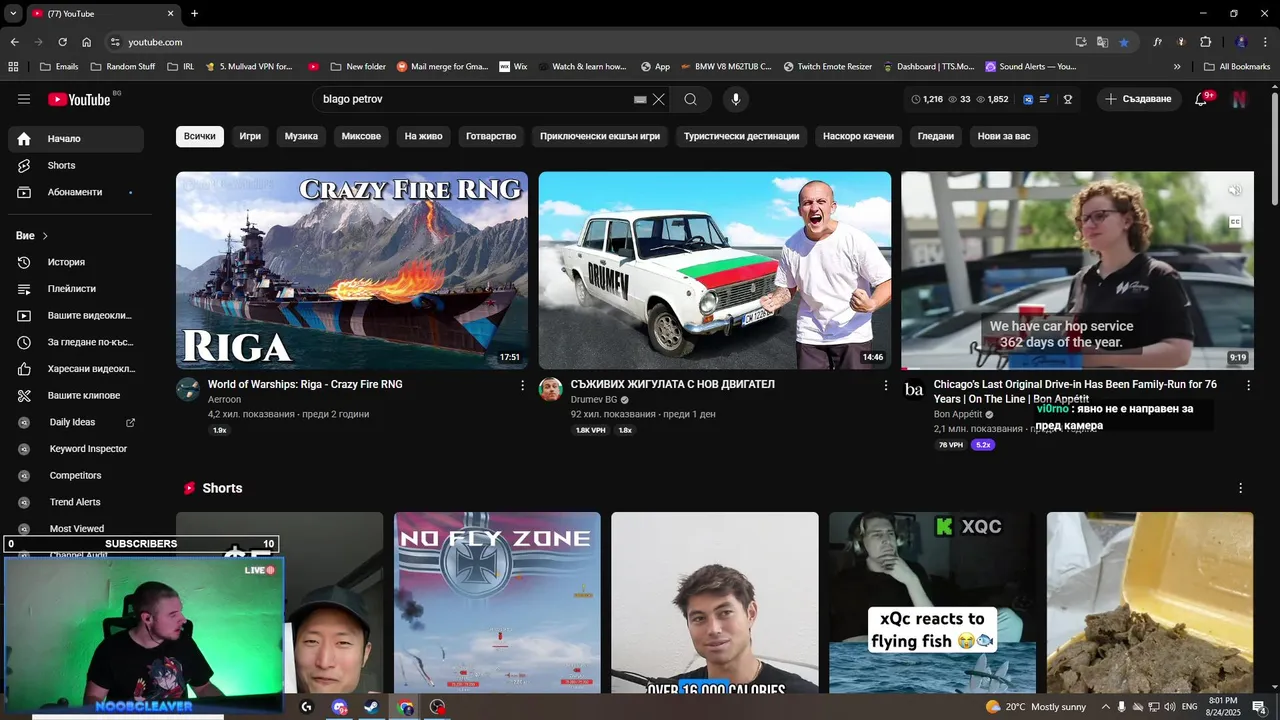The image size is (1280, 720).
Task: Open Chrome three-dot menu
Action: click(x=1265, y=42)
